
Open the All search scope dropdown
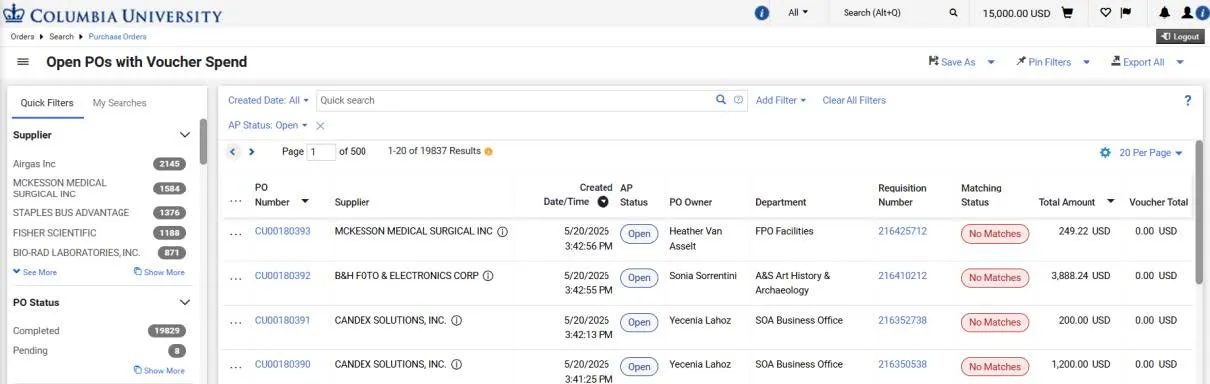pyautogui.click(x=798, y=13)
